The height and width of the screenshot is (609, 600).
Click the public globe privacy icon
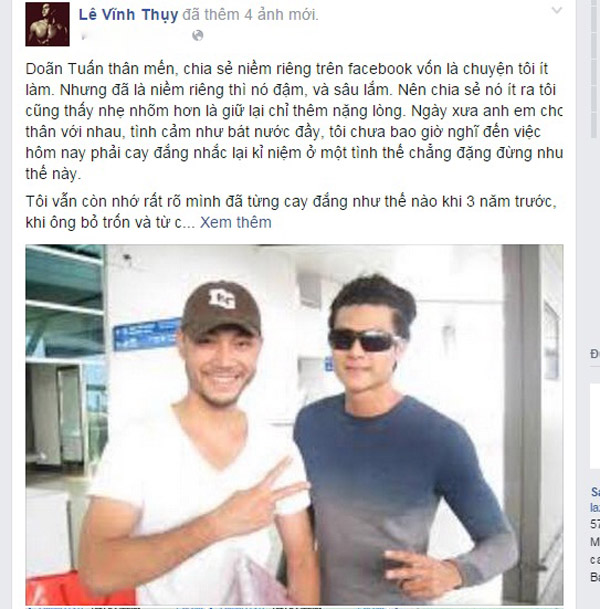coord(198,36)
